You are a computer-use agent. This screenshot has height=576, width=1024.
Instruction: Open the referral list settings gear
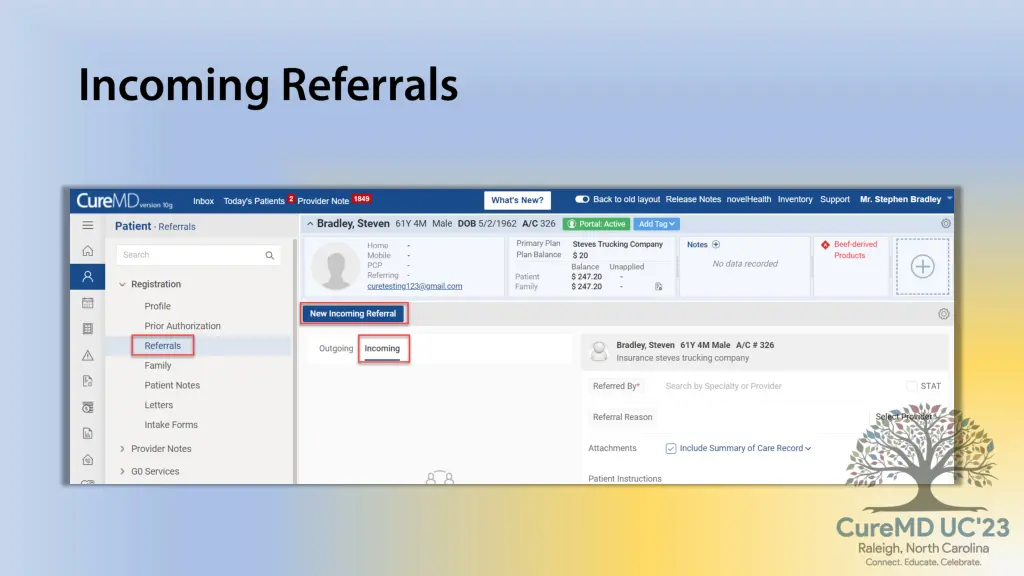pos(944,314)
